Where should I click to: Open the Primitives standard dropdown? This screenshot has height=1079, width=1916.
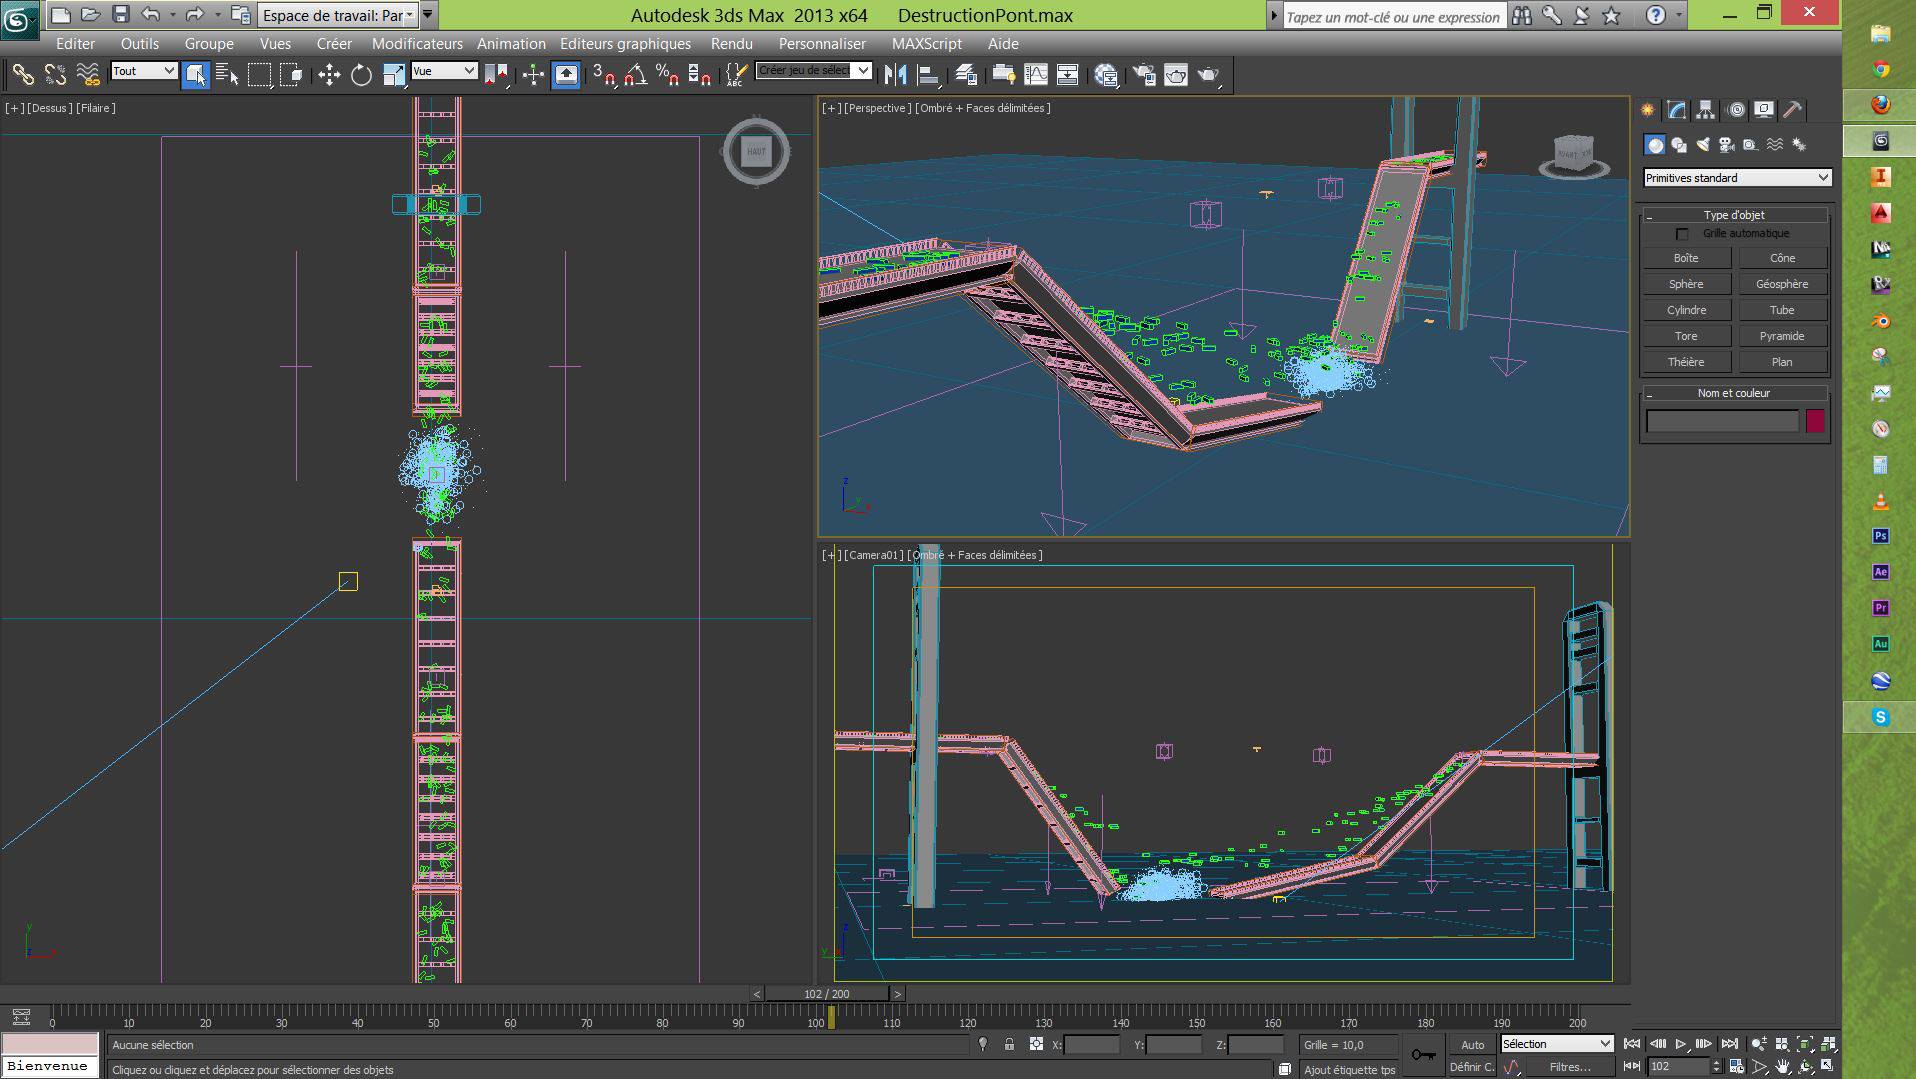click(1737, 178)
